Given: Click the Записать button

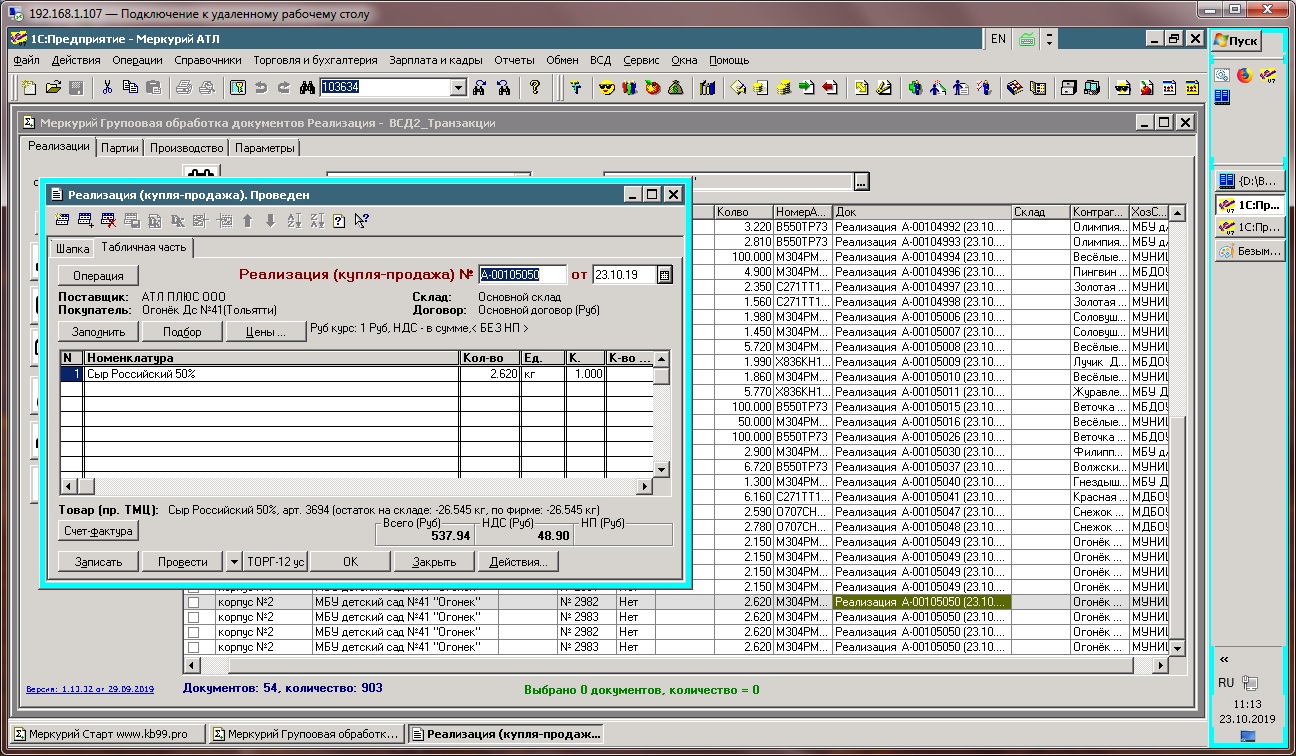Looking at the screenshot, I should [x=98, y=562].
